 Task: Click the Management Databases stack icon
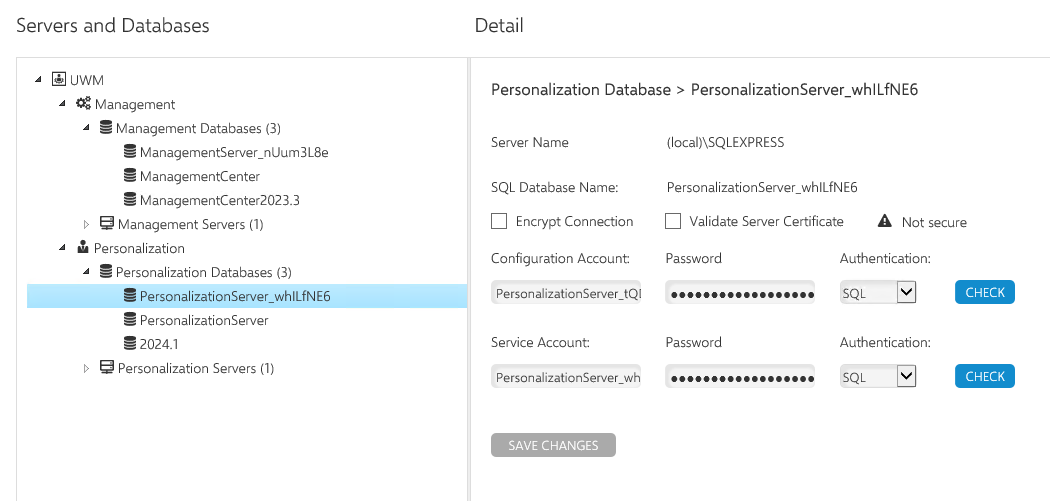coord(105,128)
